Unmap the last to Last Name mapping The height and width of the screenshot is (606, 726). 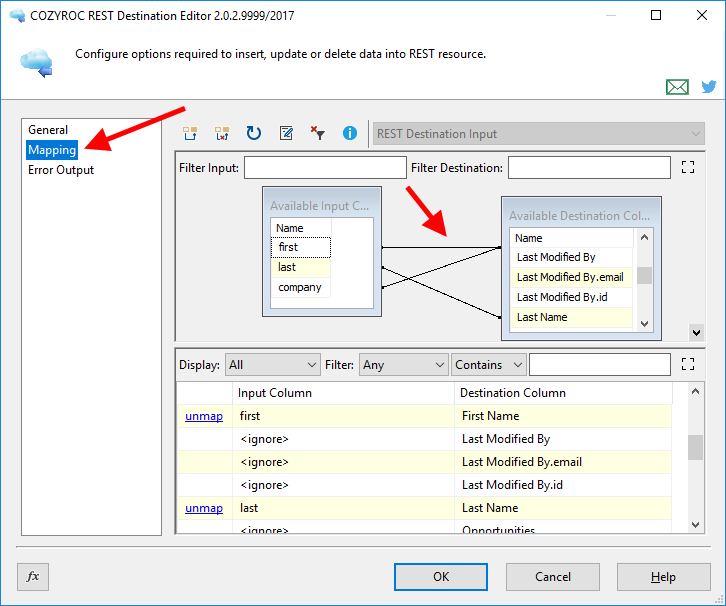[204, 508]
